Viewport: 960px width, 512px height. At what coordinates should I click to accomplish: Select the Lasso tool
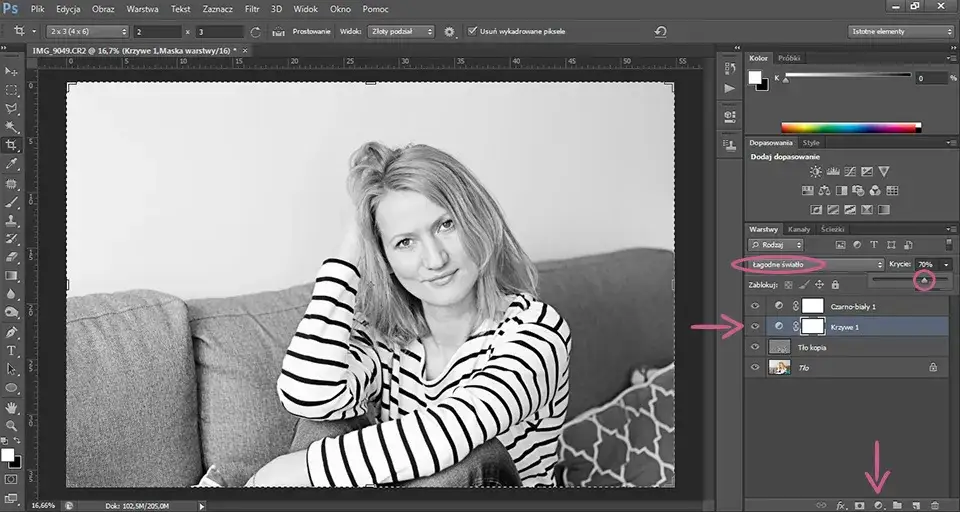coord(11,109)
